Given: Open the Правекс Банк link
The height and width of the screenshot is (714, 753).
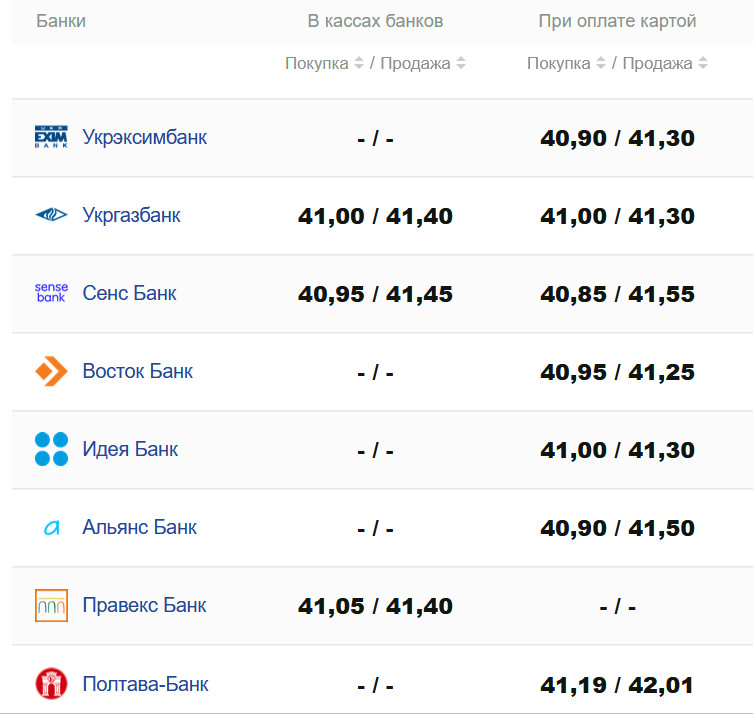Looking at the screenshot, I should [x=144, y=605].
